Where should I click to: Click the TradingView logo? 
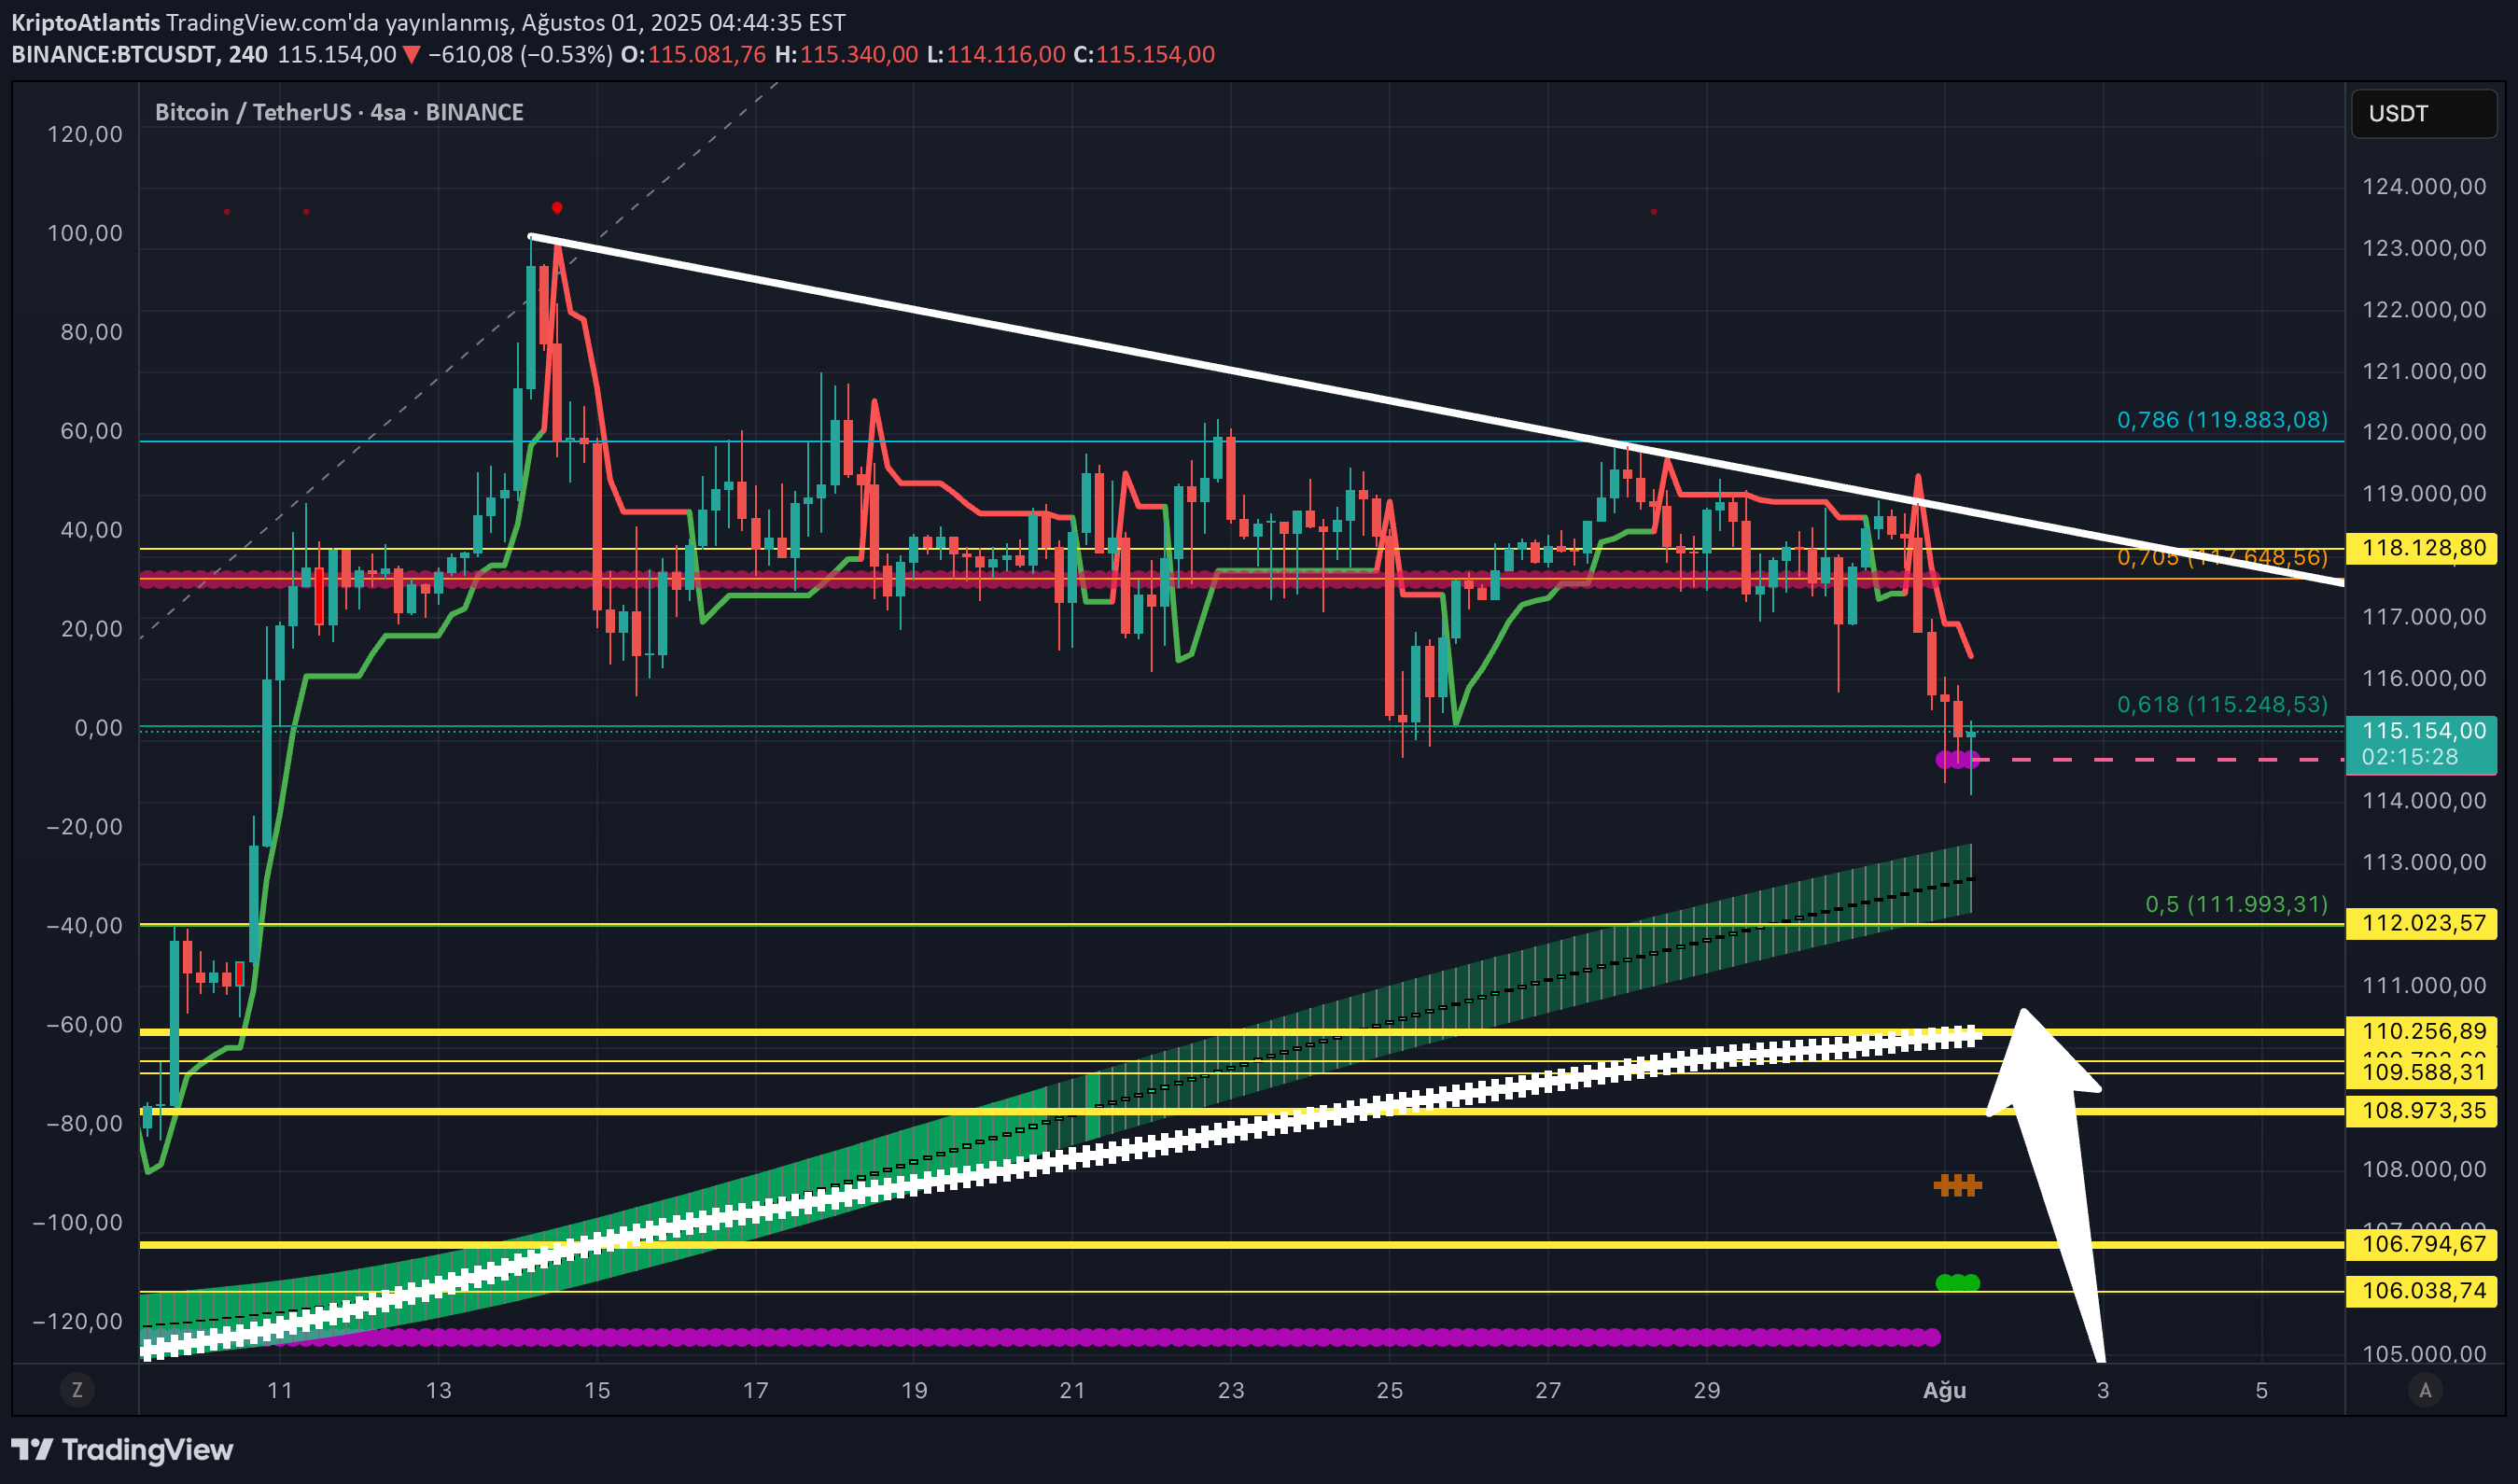pos(122,1449)
